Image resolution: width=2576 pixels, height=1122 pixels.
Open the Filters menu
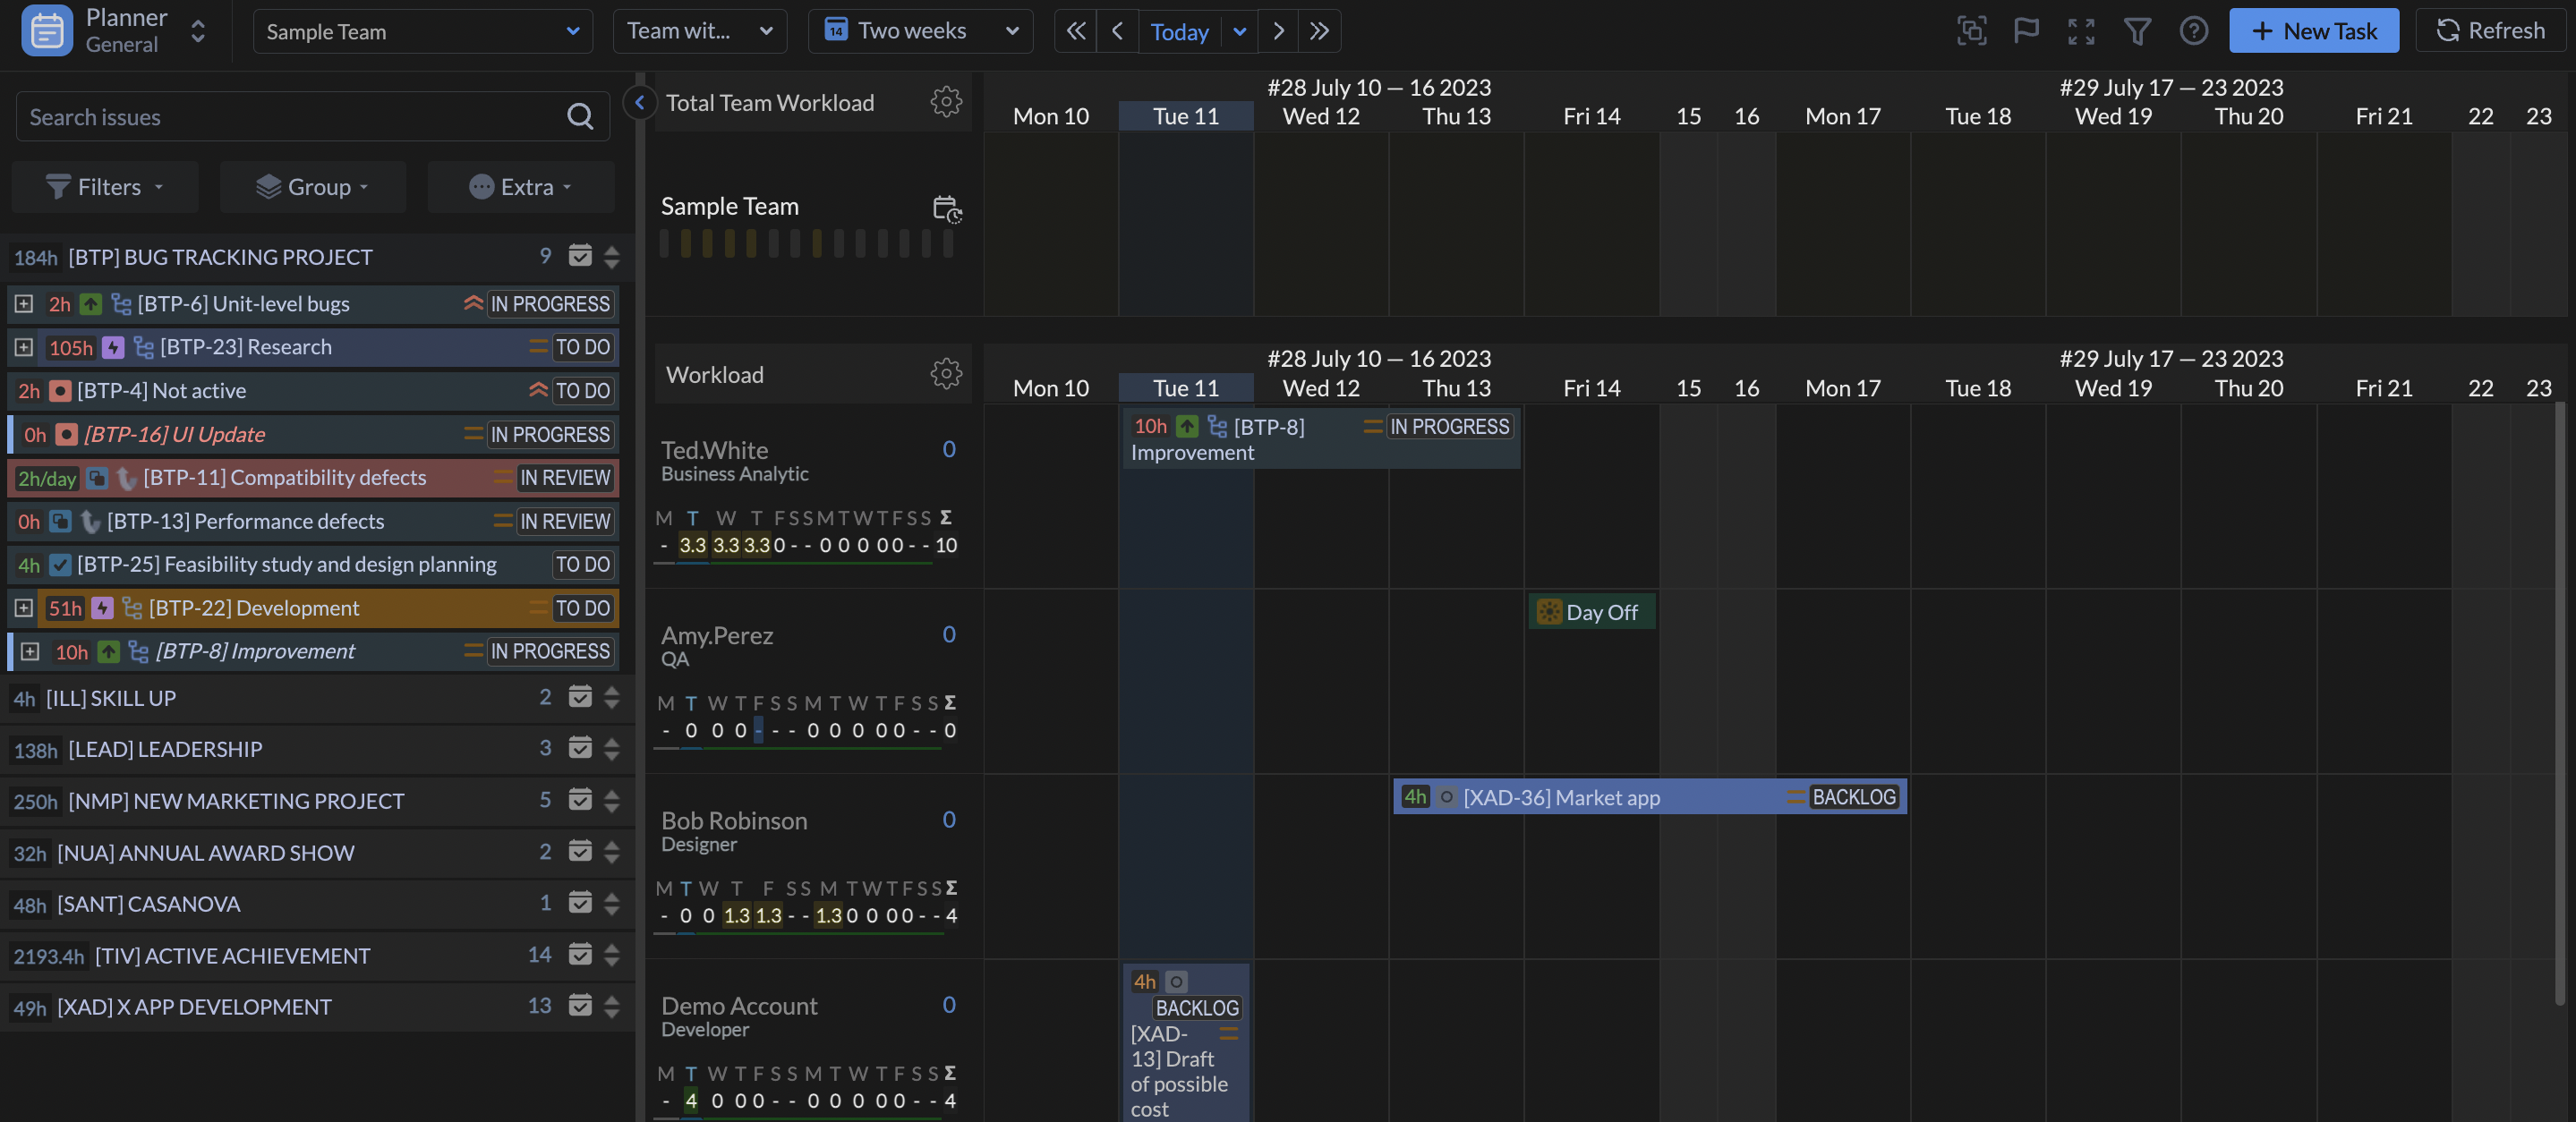105,187
